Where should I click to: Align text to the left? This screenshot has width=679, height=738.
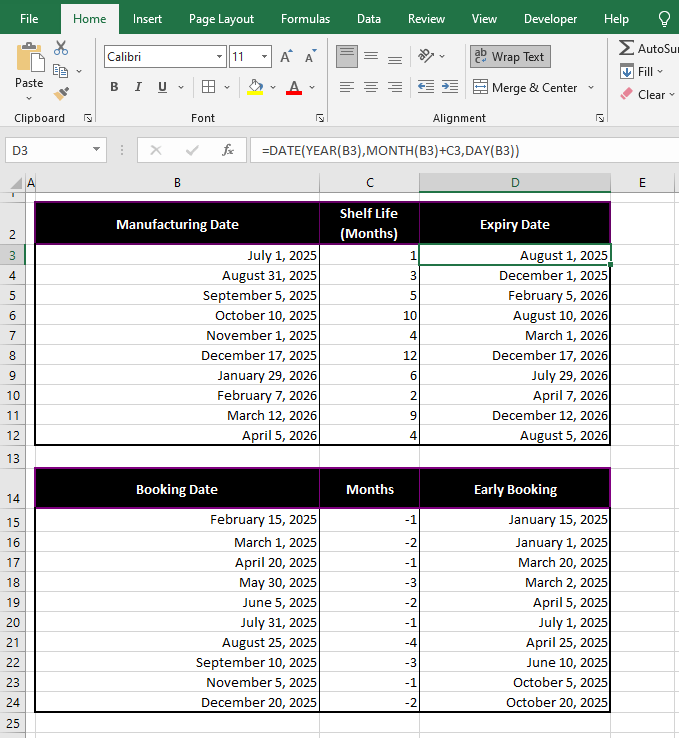[347, 87]
